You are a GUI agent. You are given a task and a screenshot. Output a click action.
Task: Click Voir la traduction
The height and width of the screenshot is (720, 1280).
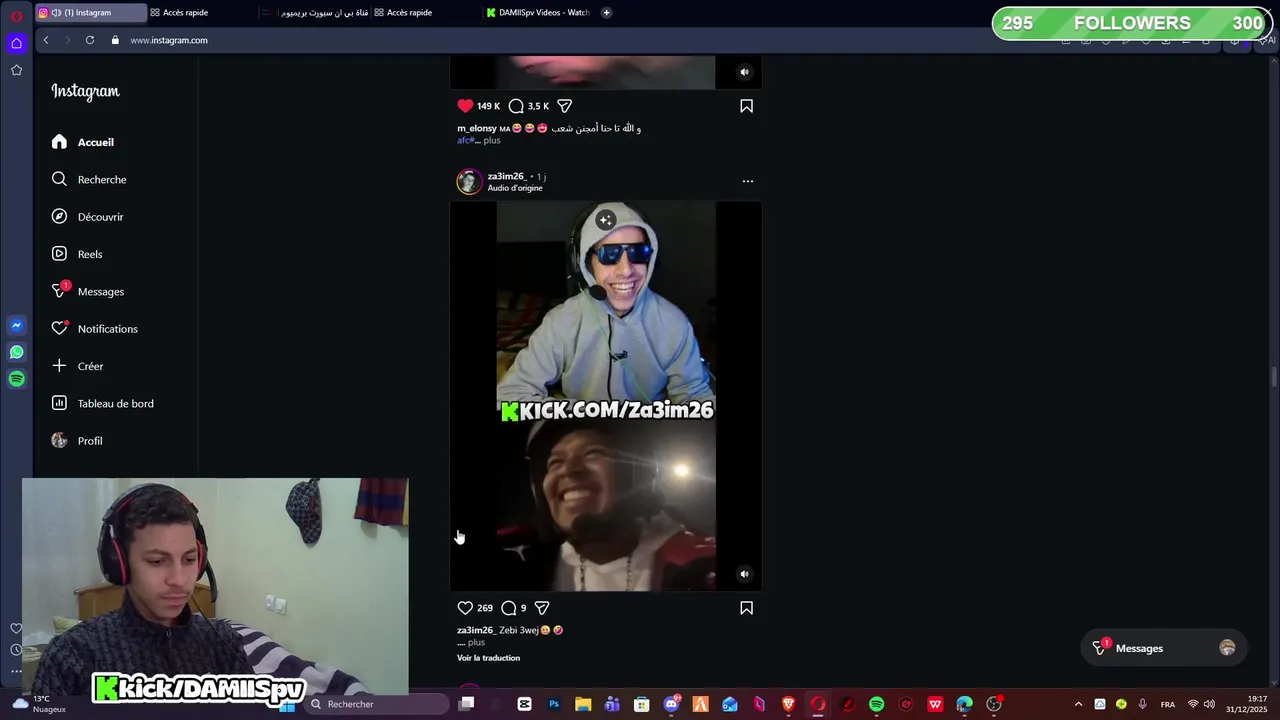pyautogui.click(x=488, y=658)
